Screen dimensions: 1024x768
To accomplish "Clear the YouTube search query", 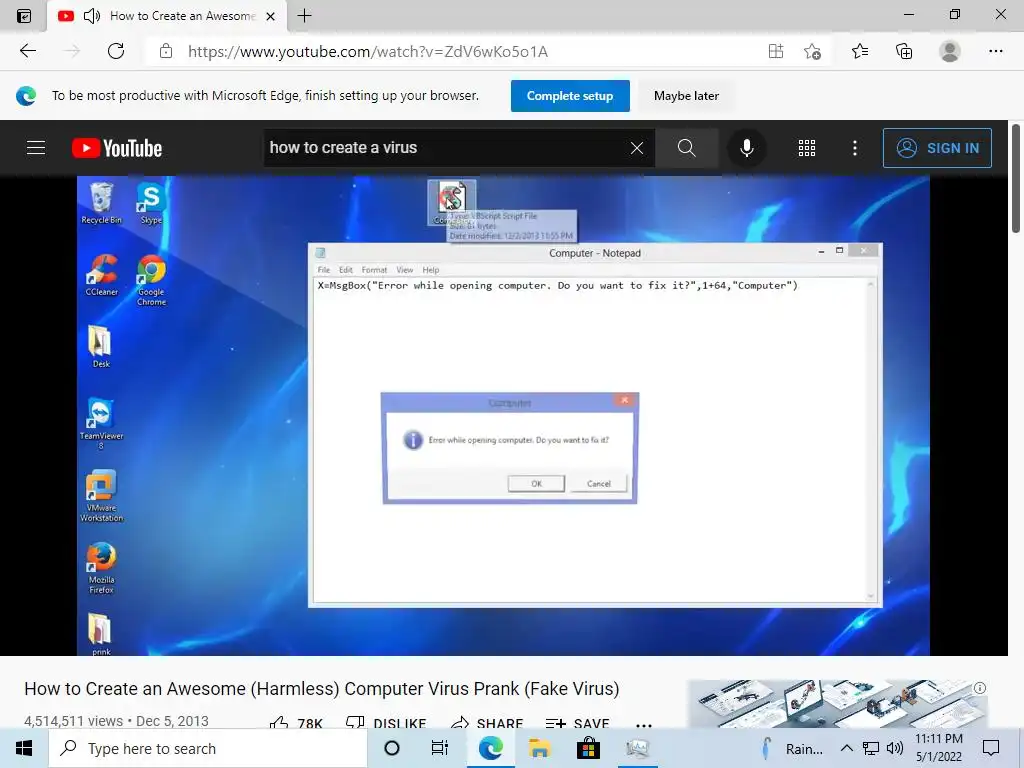I will [637, 148].
